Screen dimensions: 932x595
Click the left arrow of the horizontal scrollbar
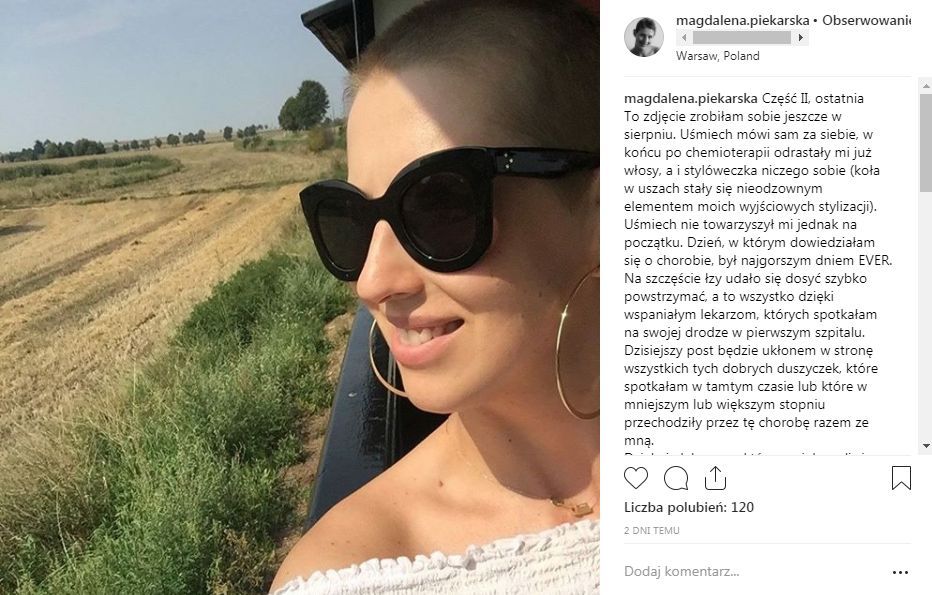pos(684,38)
